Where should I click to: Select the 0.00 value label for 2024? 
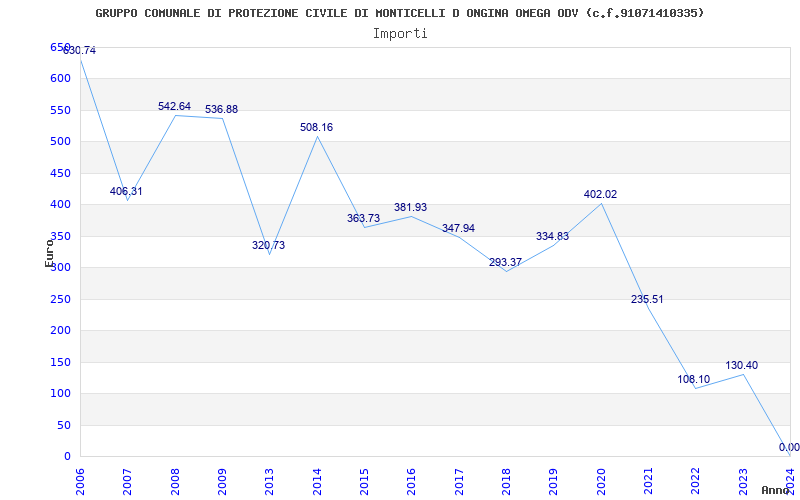[789, 447]
